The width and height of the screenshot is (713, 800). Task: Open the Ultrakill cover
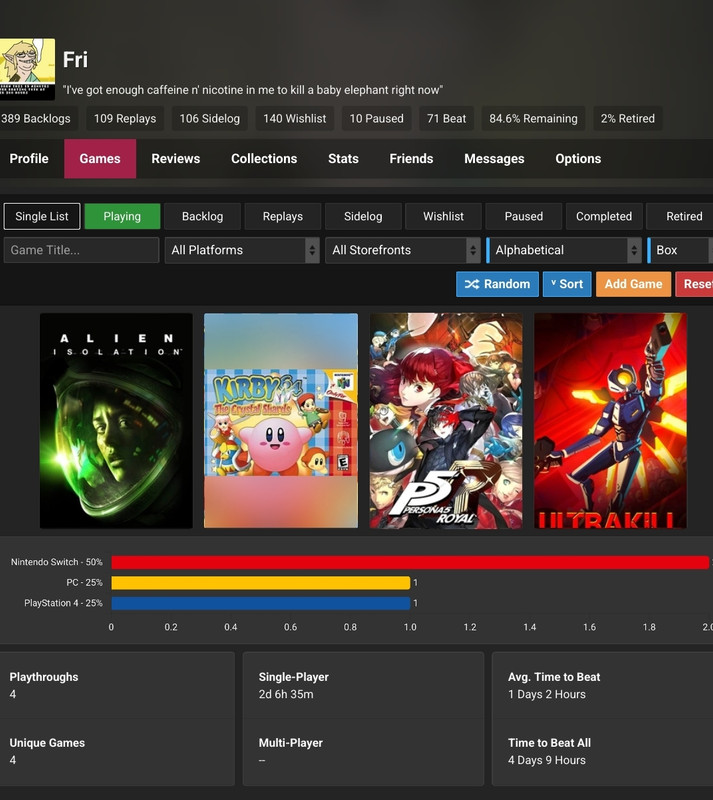(x=610, y=420)
